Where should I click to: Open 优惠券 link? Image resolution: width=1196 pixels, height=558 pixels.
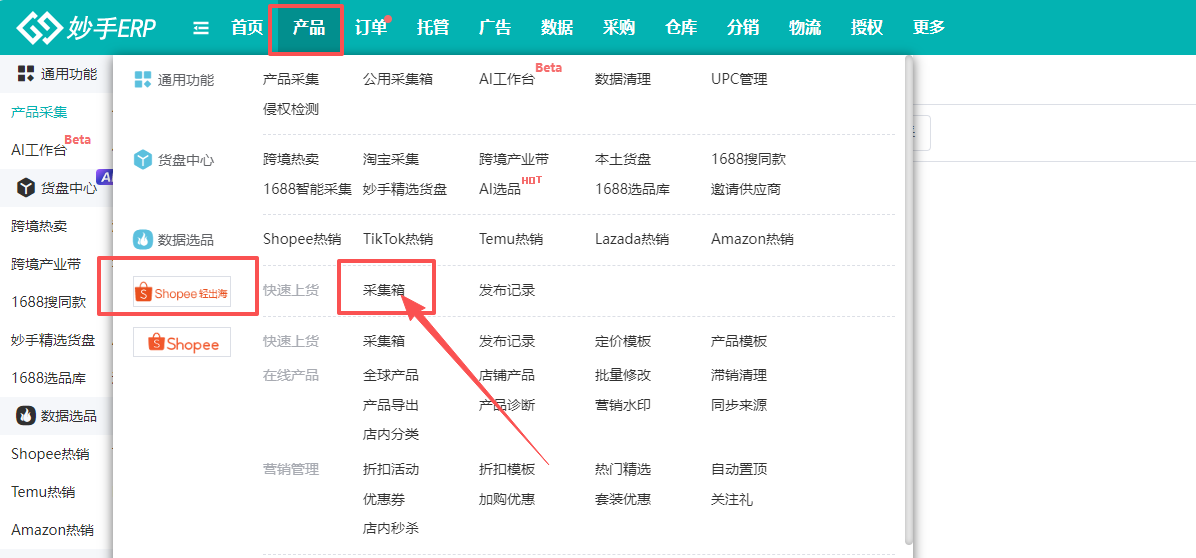tap(384, 499)
